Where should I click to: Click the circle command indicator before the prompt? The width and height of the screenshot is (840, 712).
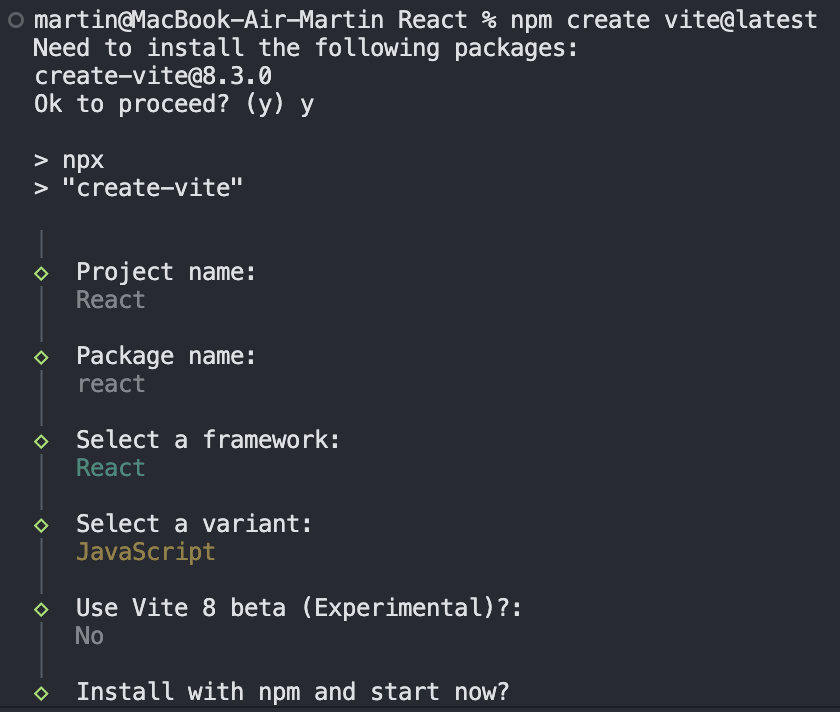pos(15,20)
